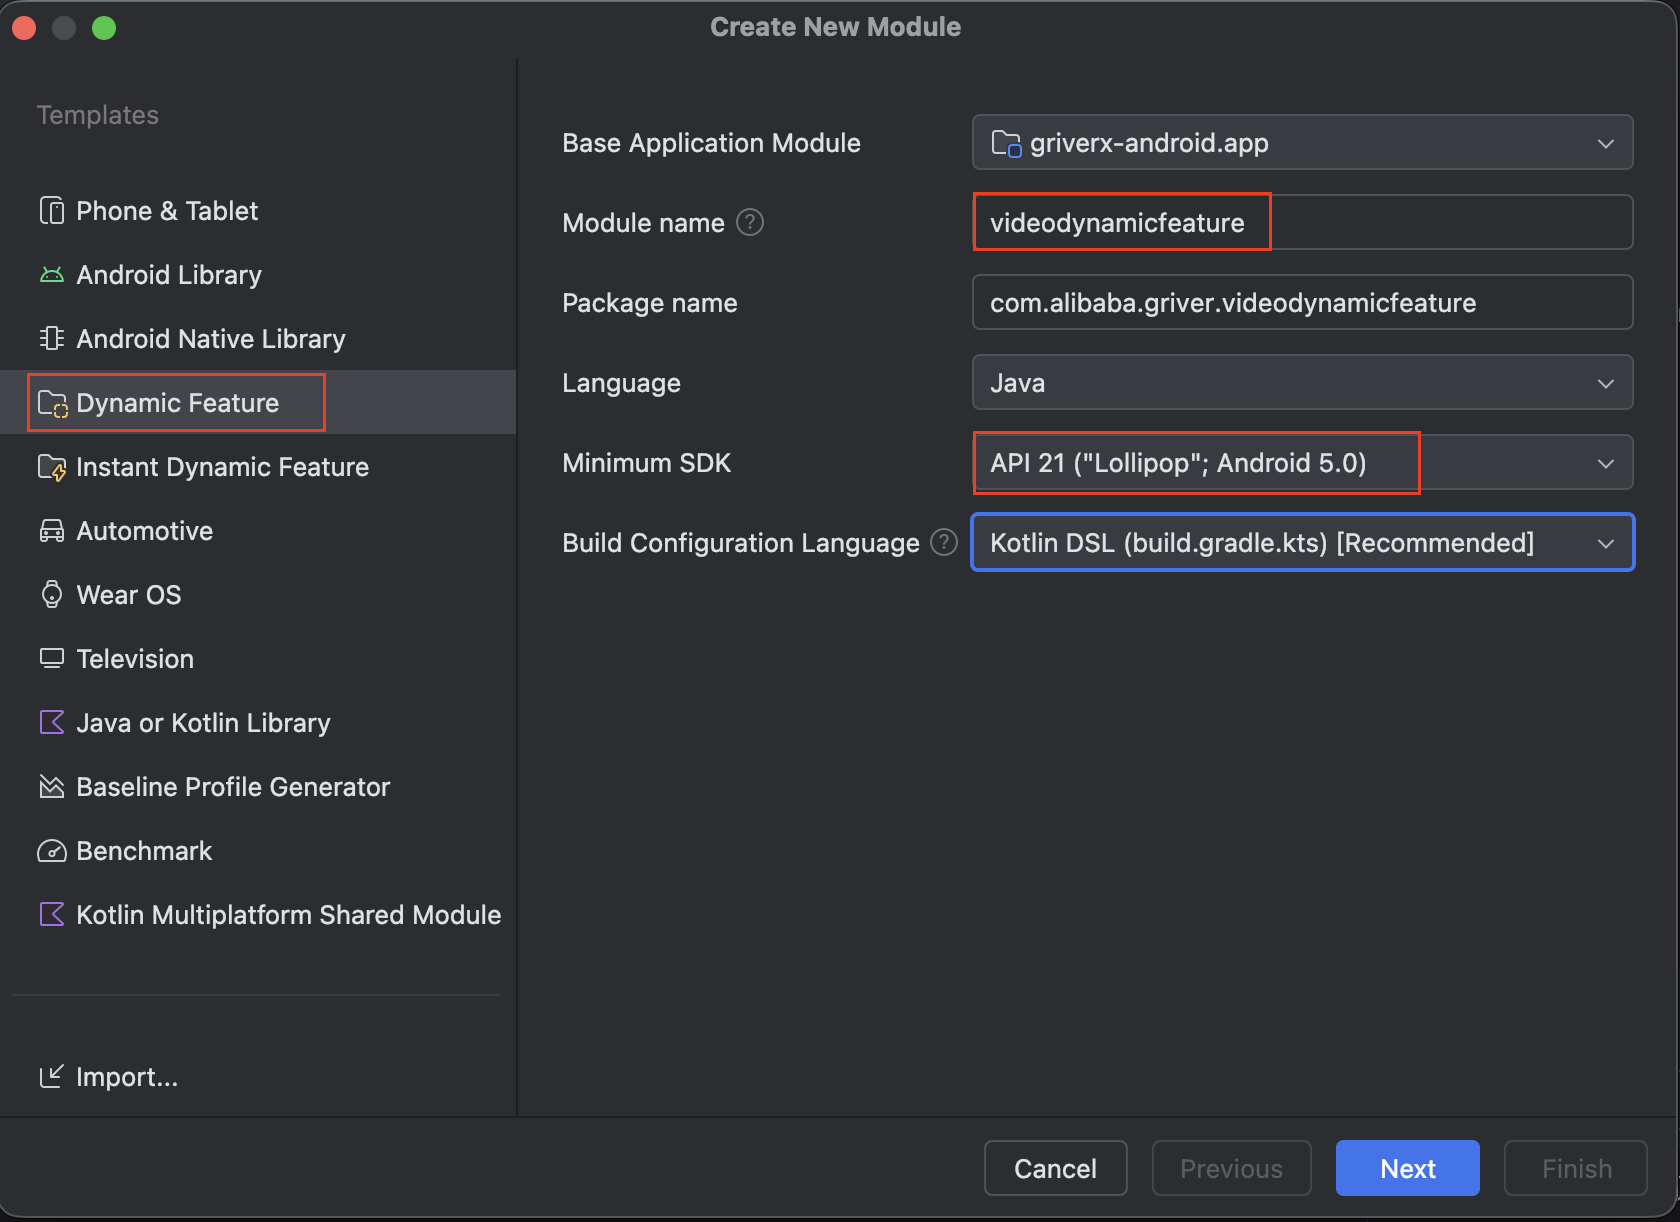Screen dimensions: 1680x1222
Task: Choose Baseline Profile Generator template
Action: pyautogui.click(x=232, y=787)
